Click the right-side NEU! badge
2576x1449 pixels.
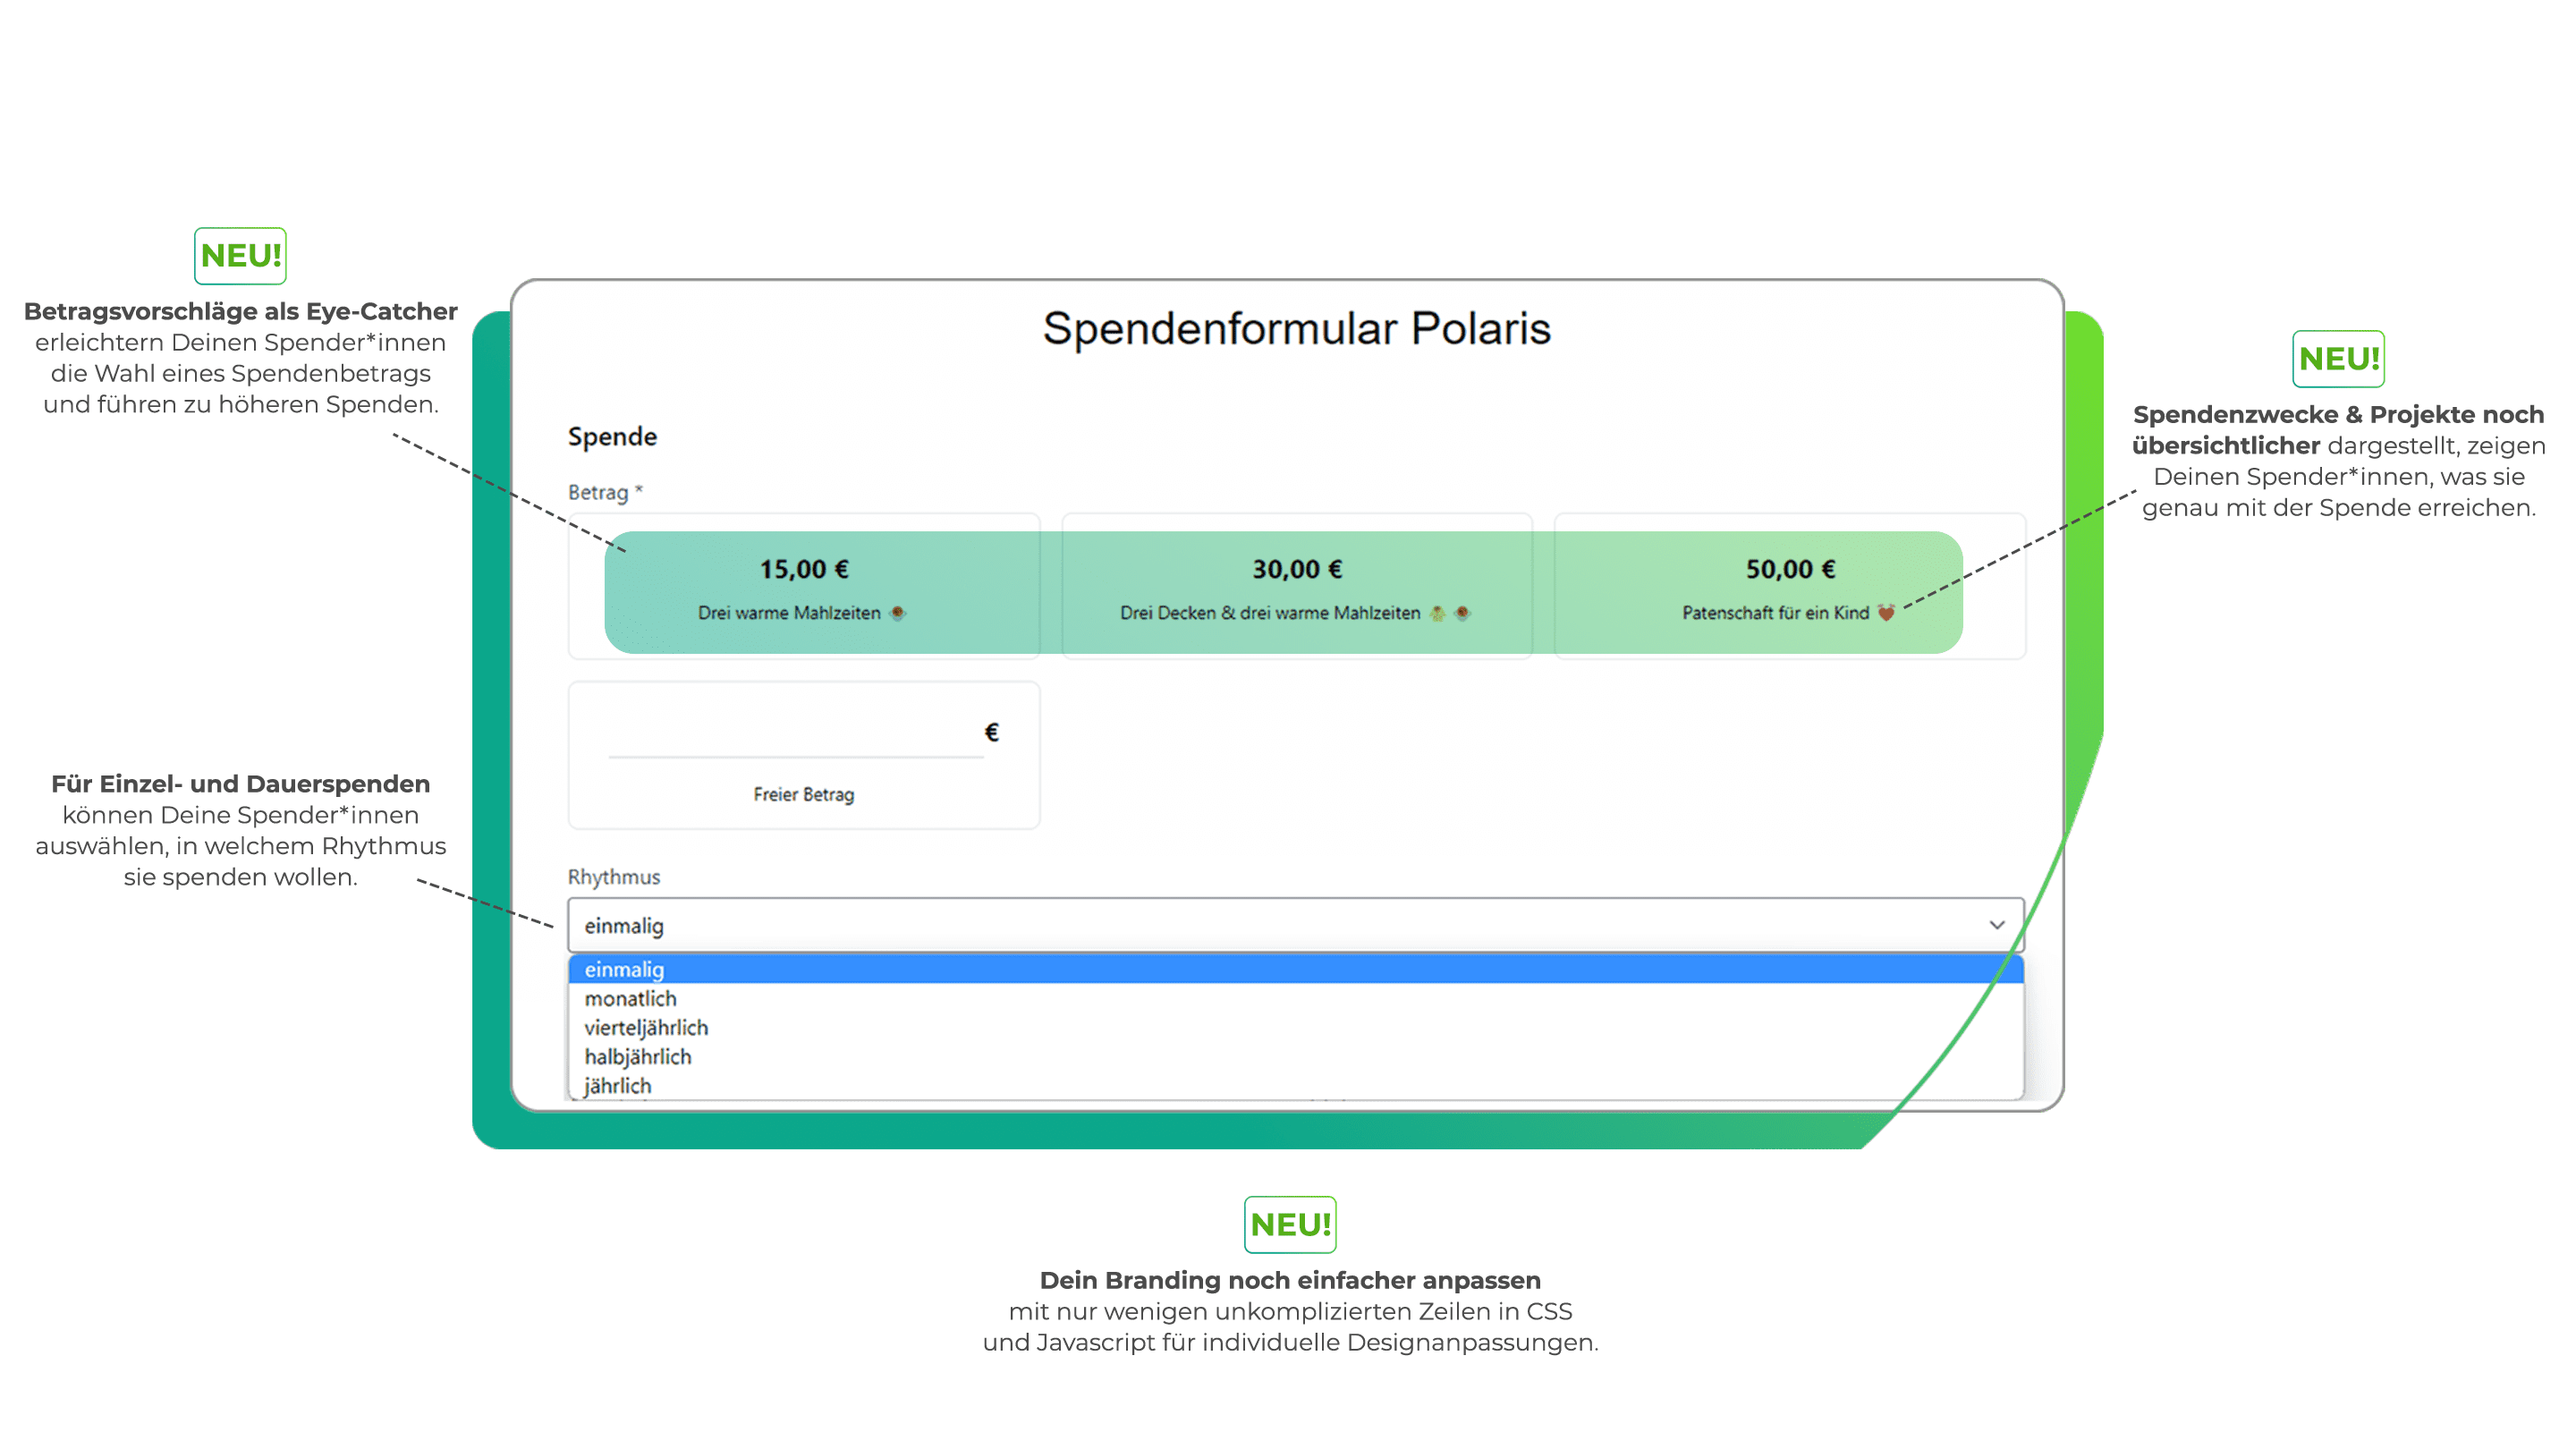(2340, 359)
